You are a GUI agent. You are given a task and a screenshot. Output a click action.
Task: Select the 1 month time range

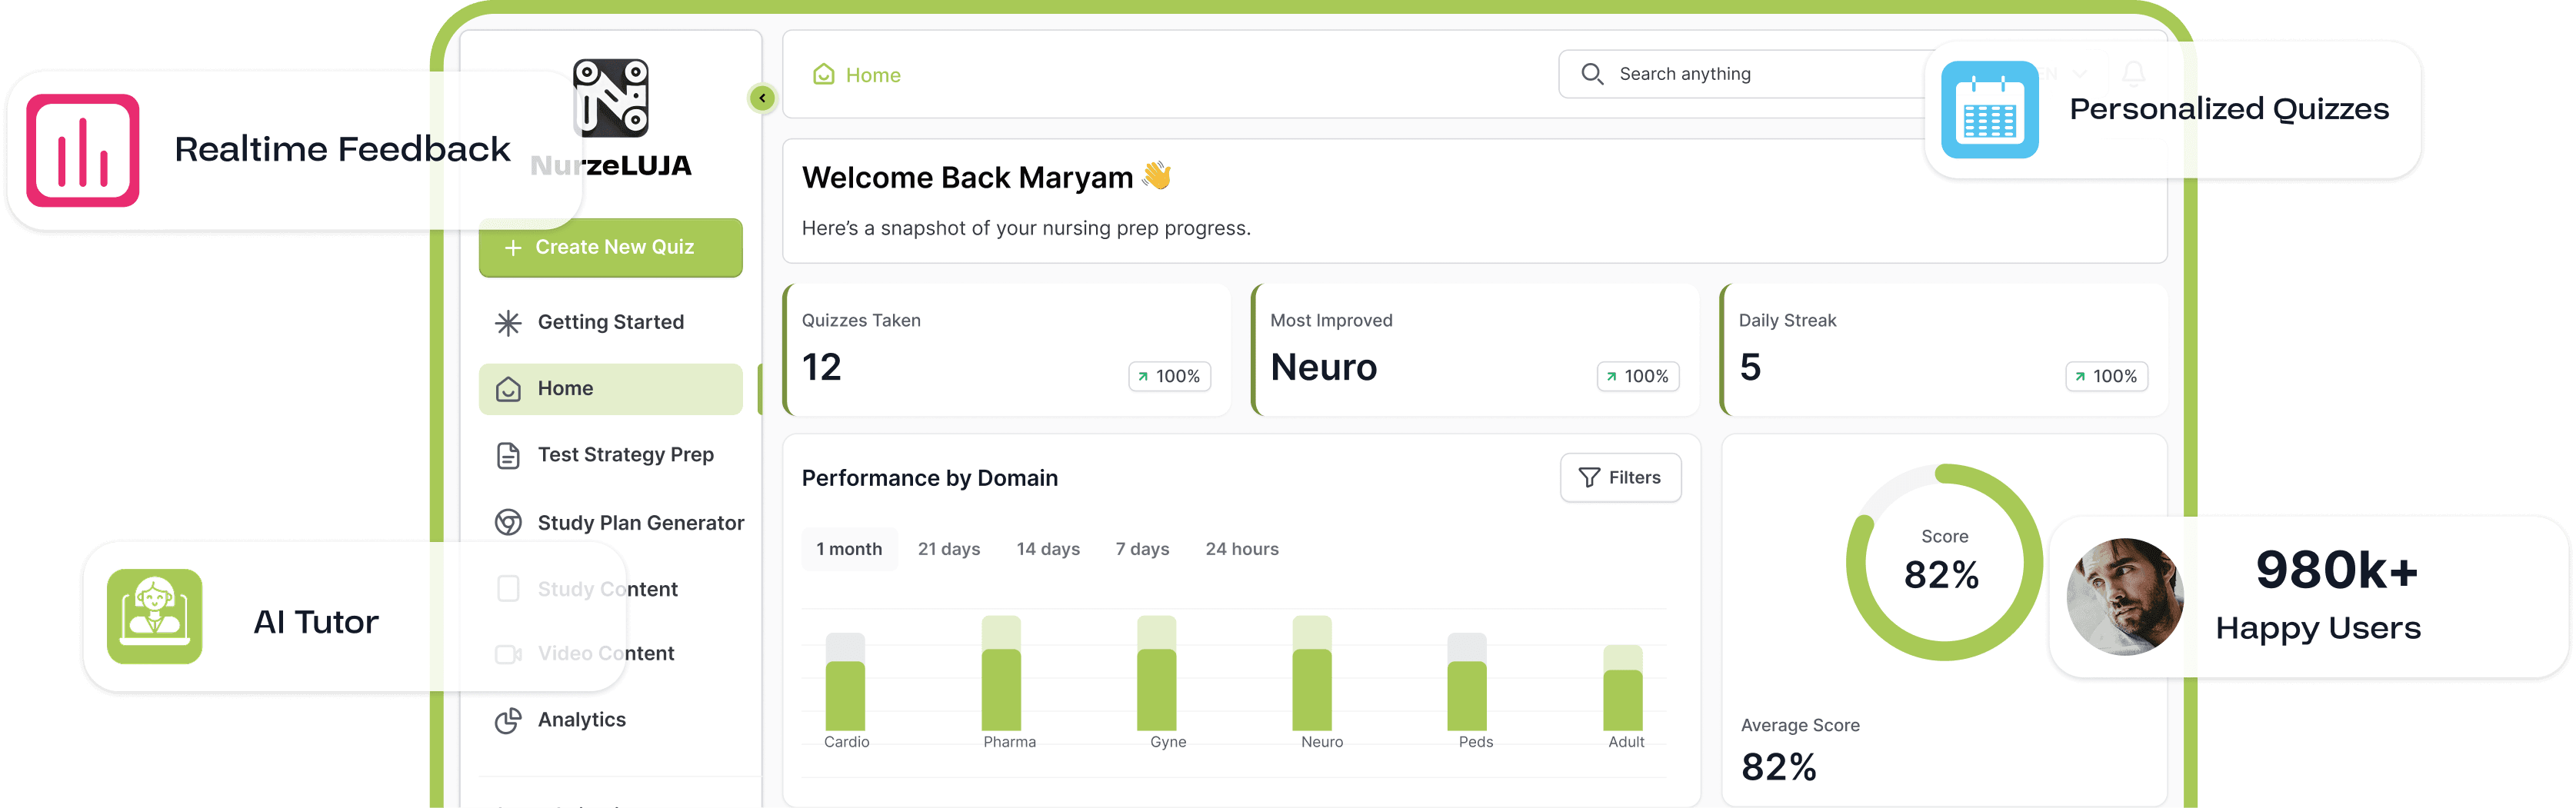849,549
